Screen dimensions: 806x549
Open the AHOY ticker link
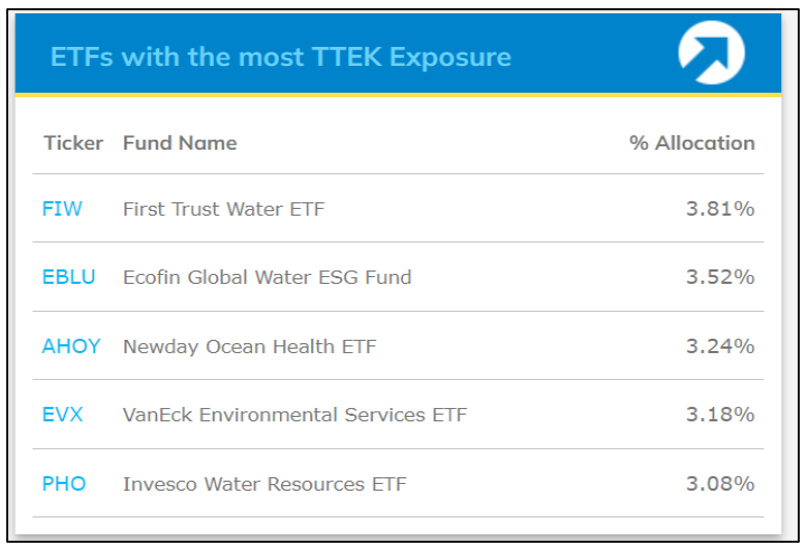pyautogui.click(x=71, y=346)
